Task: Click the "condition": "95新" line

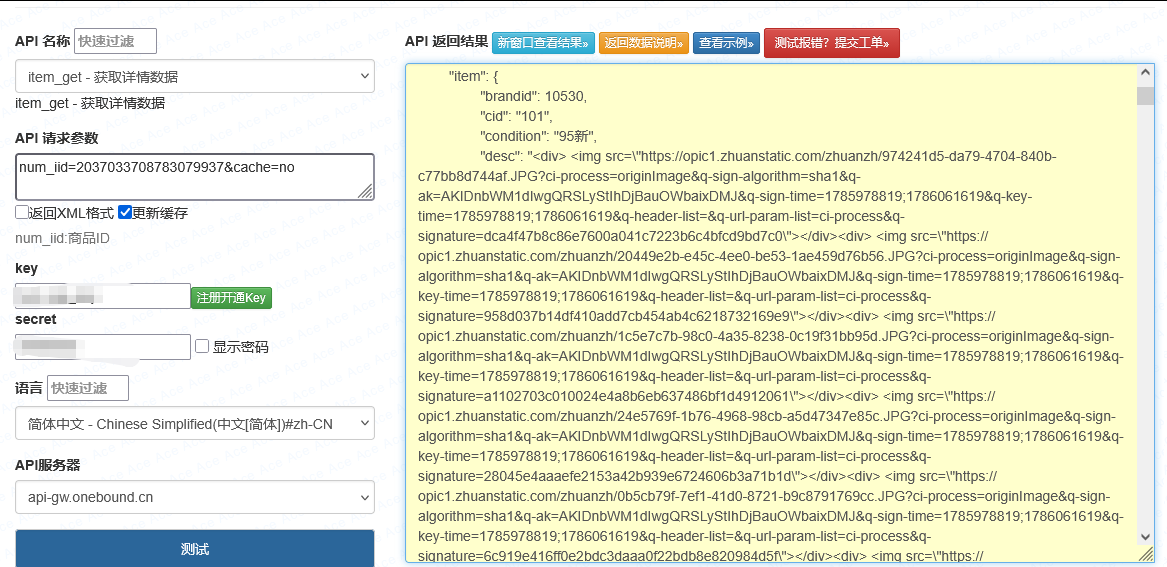Action: 538,136
